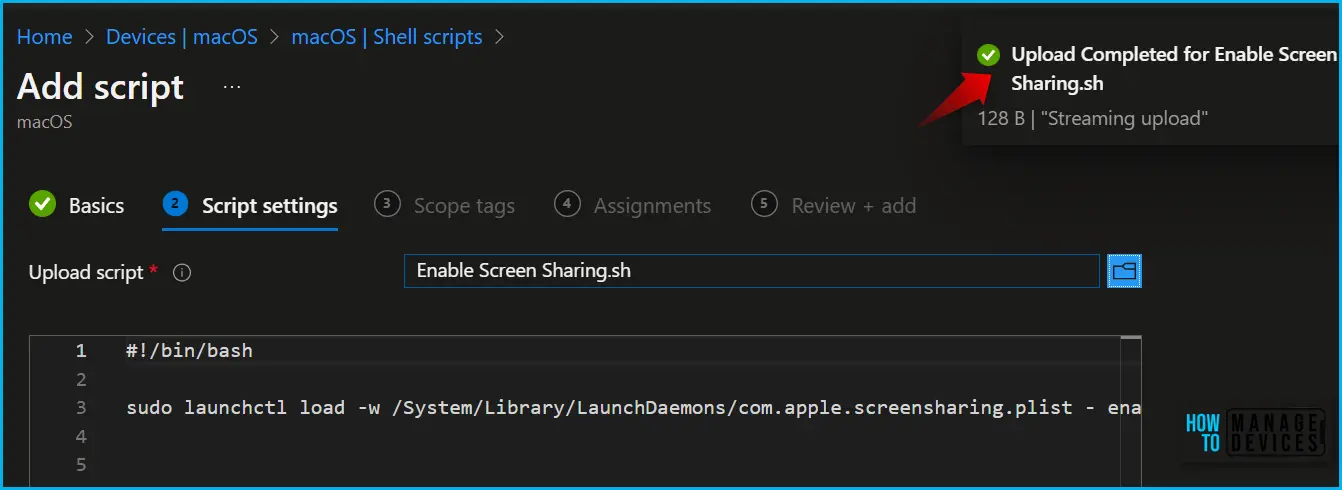The height and width of the screenshot is (490, 1342).
Task: Click the green check on upload notification
Action: click(x=988, y=55)
